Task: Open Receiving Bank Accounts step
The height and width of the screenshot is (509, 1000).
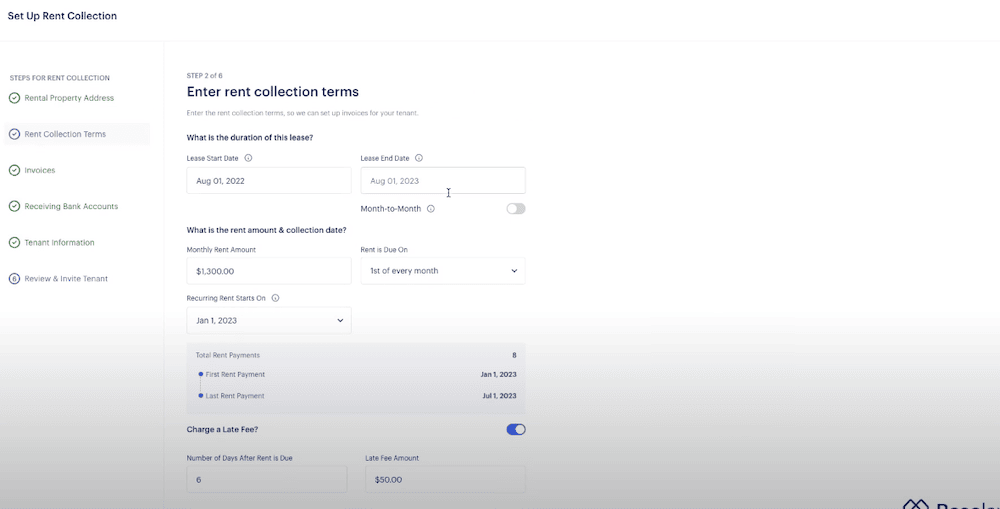Action: (x=71, y=207)
